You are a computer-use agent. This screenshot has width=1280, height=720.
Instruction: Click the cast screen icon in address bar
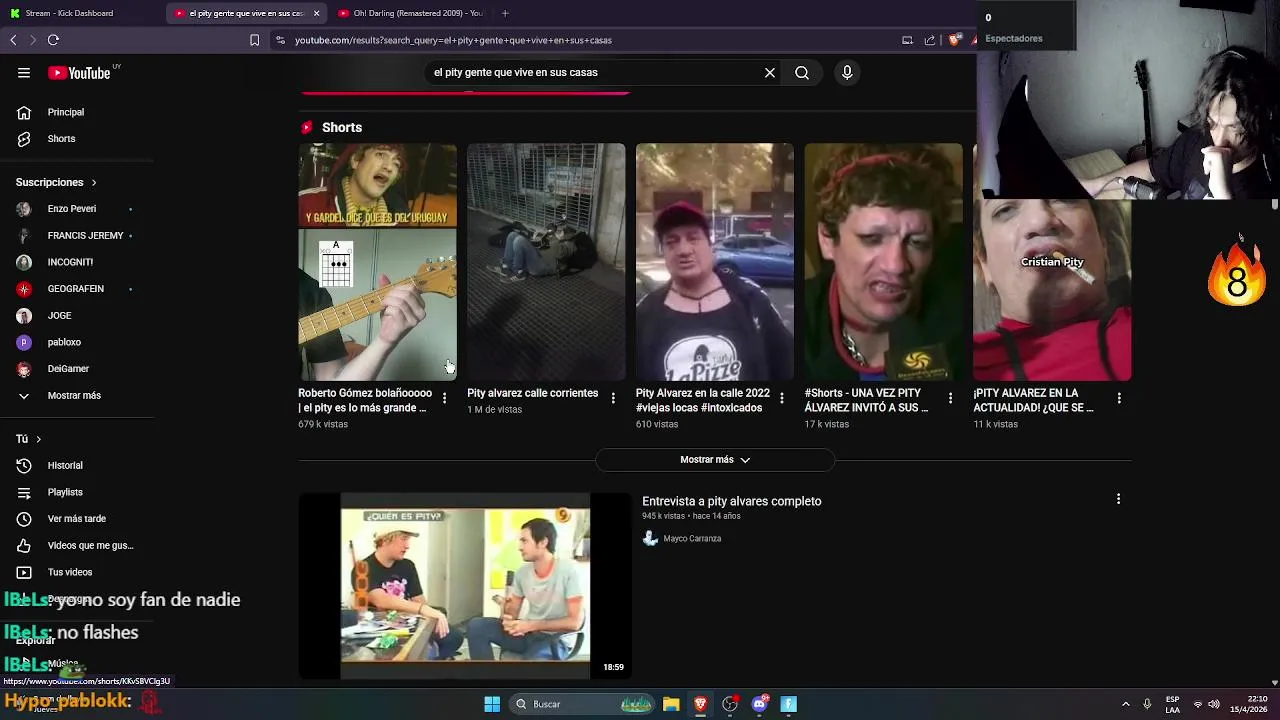(907, 40)
